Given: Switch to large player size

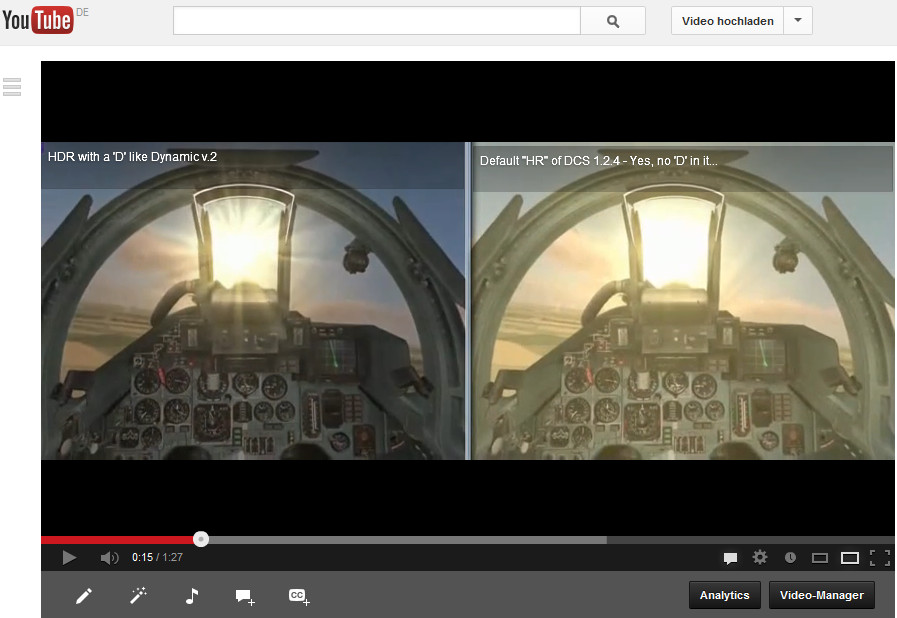Looking at the screenshot, I should tap(850, 558).
